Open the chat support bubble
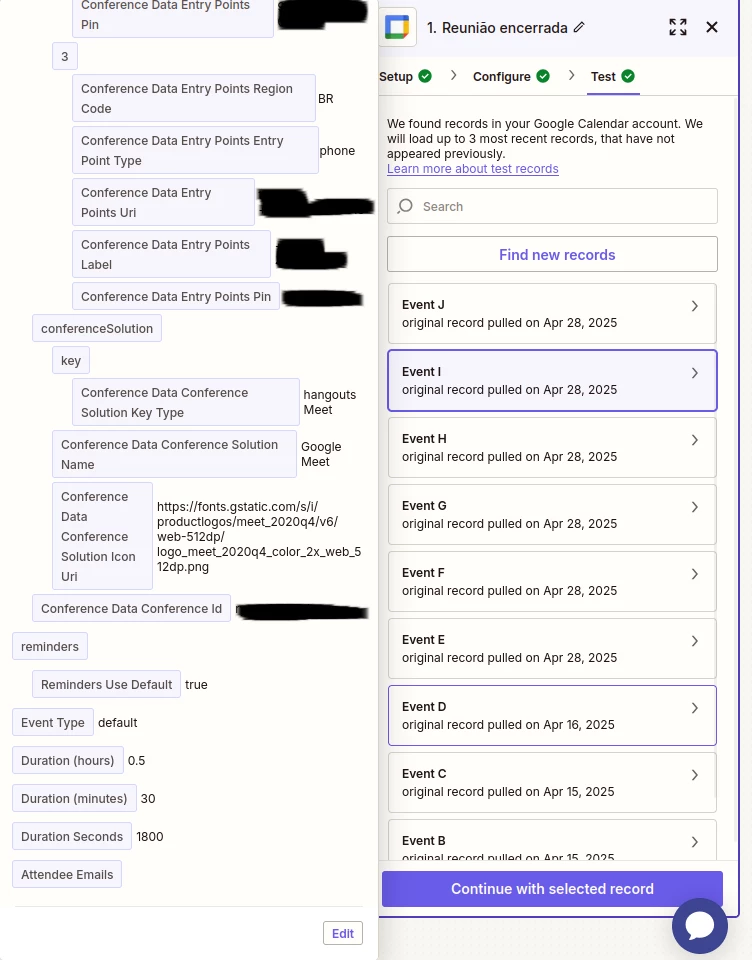 699,925
